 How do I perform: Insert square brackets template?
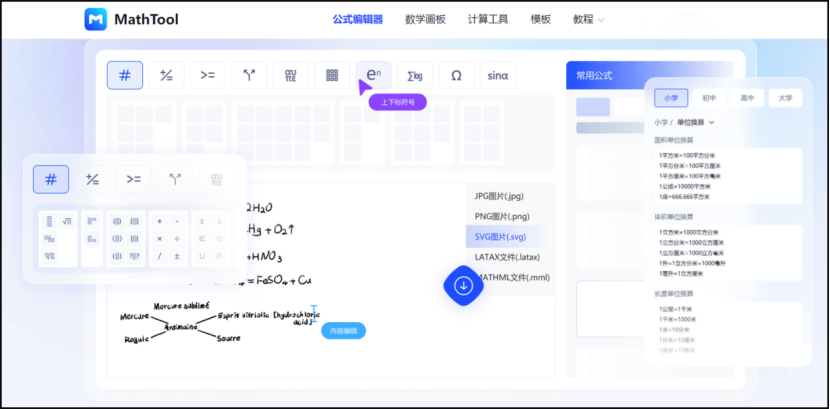tap(134, 221)
